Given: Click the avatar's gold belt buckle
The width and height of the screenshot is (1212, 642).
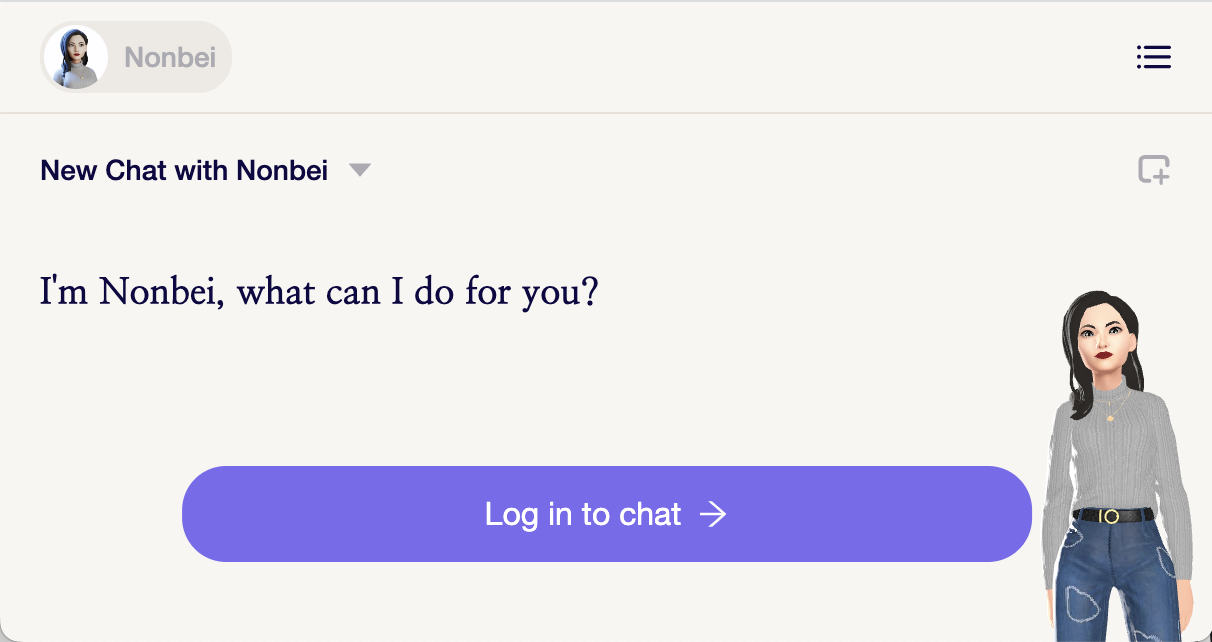Looking at the screenshot, I should click(1109, 516).
